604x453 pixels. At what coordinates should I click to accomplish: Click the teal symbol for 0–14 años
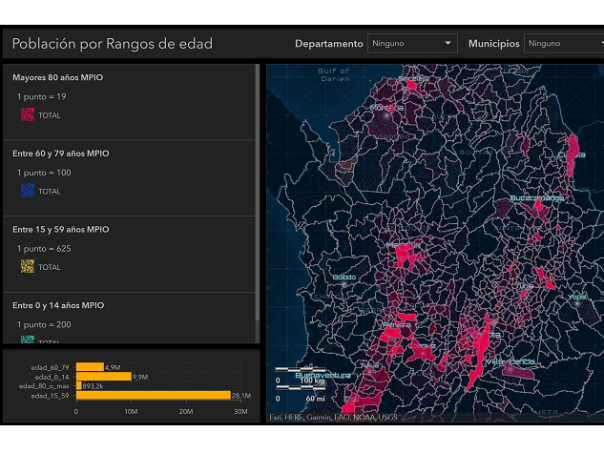click(27, 340)
